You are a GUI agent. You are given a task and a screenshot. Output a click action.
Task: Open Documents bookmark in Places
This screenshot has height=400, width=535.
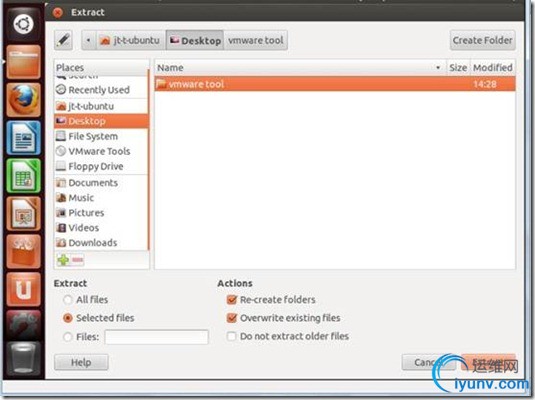tap(101, 183)
